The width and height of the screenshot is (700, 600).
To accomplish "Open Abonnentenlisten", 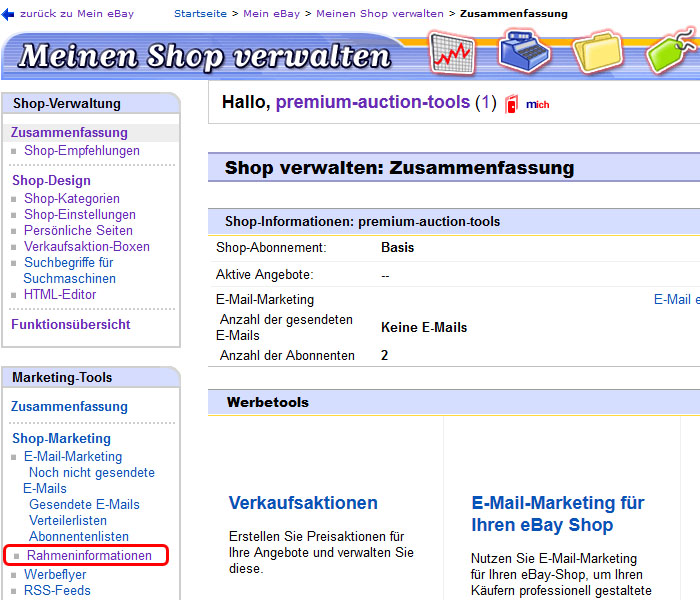I will pyautogui.click(x=79, y=537).
